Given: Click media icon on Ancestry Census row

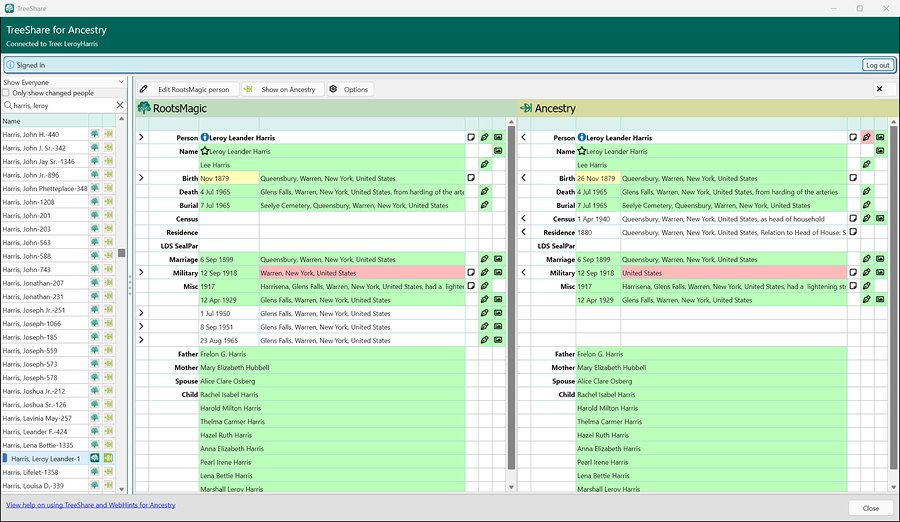Looking at the screenshot, I should pos(880,218).
